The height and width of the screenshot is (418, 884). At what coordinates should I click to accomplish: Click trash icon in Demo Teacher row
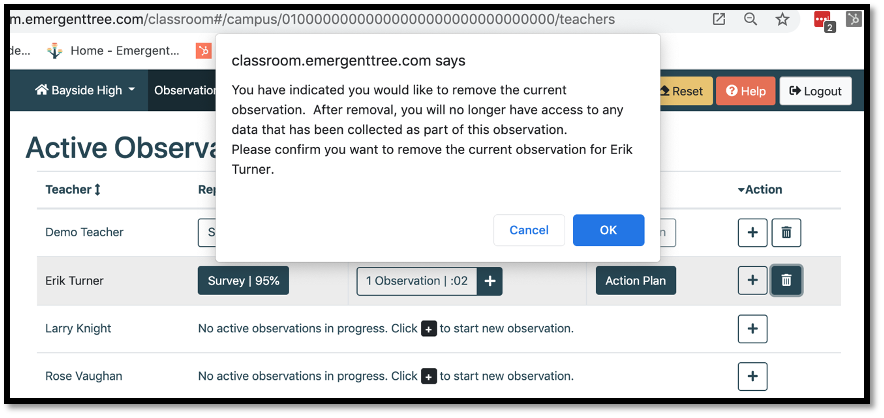[786, 233]
